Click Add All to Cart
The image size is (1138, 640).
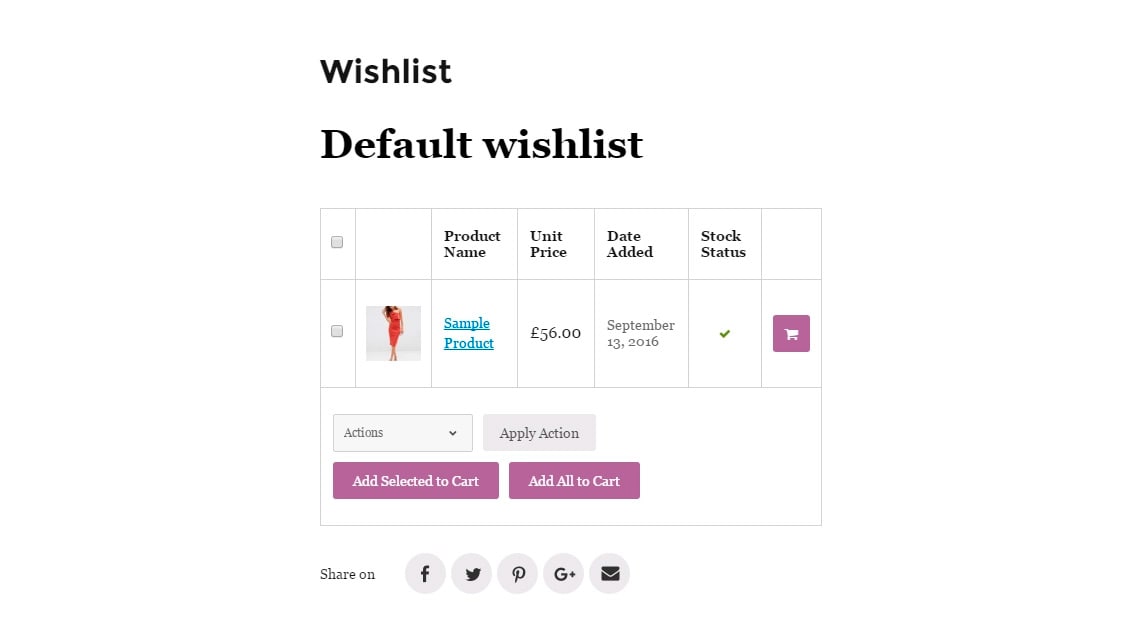point(574,481)
